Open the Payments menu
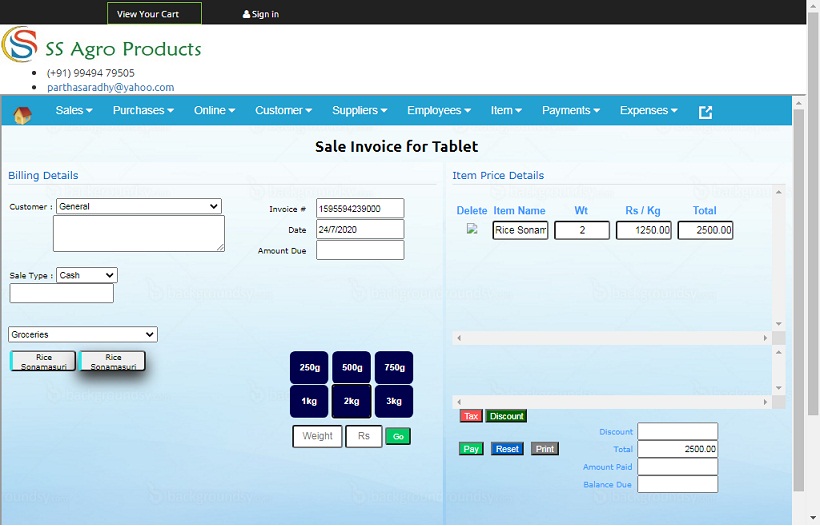The height and width of the screenshot is (526, 820). coord(571,110)
